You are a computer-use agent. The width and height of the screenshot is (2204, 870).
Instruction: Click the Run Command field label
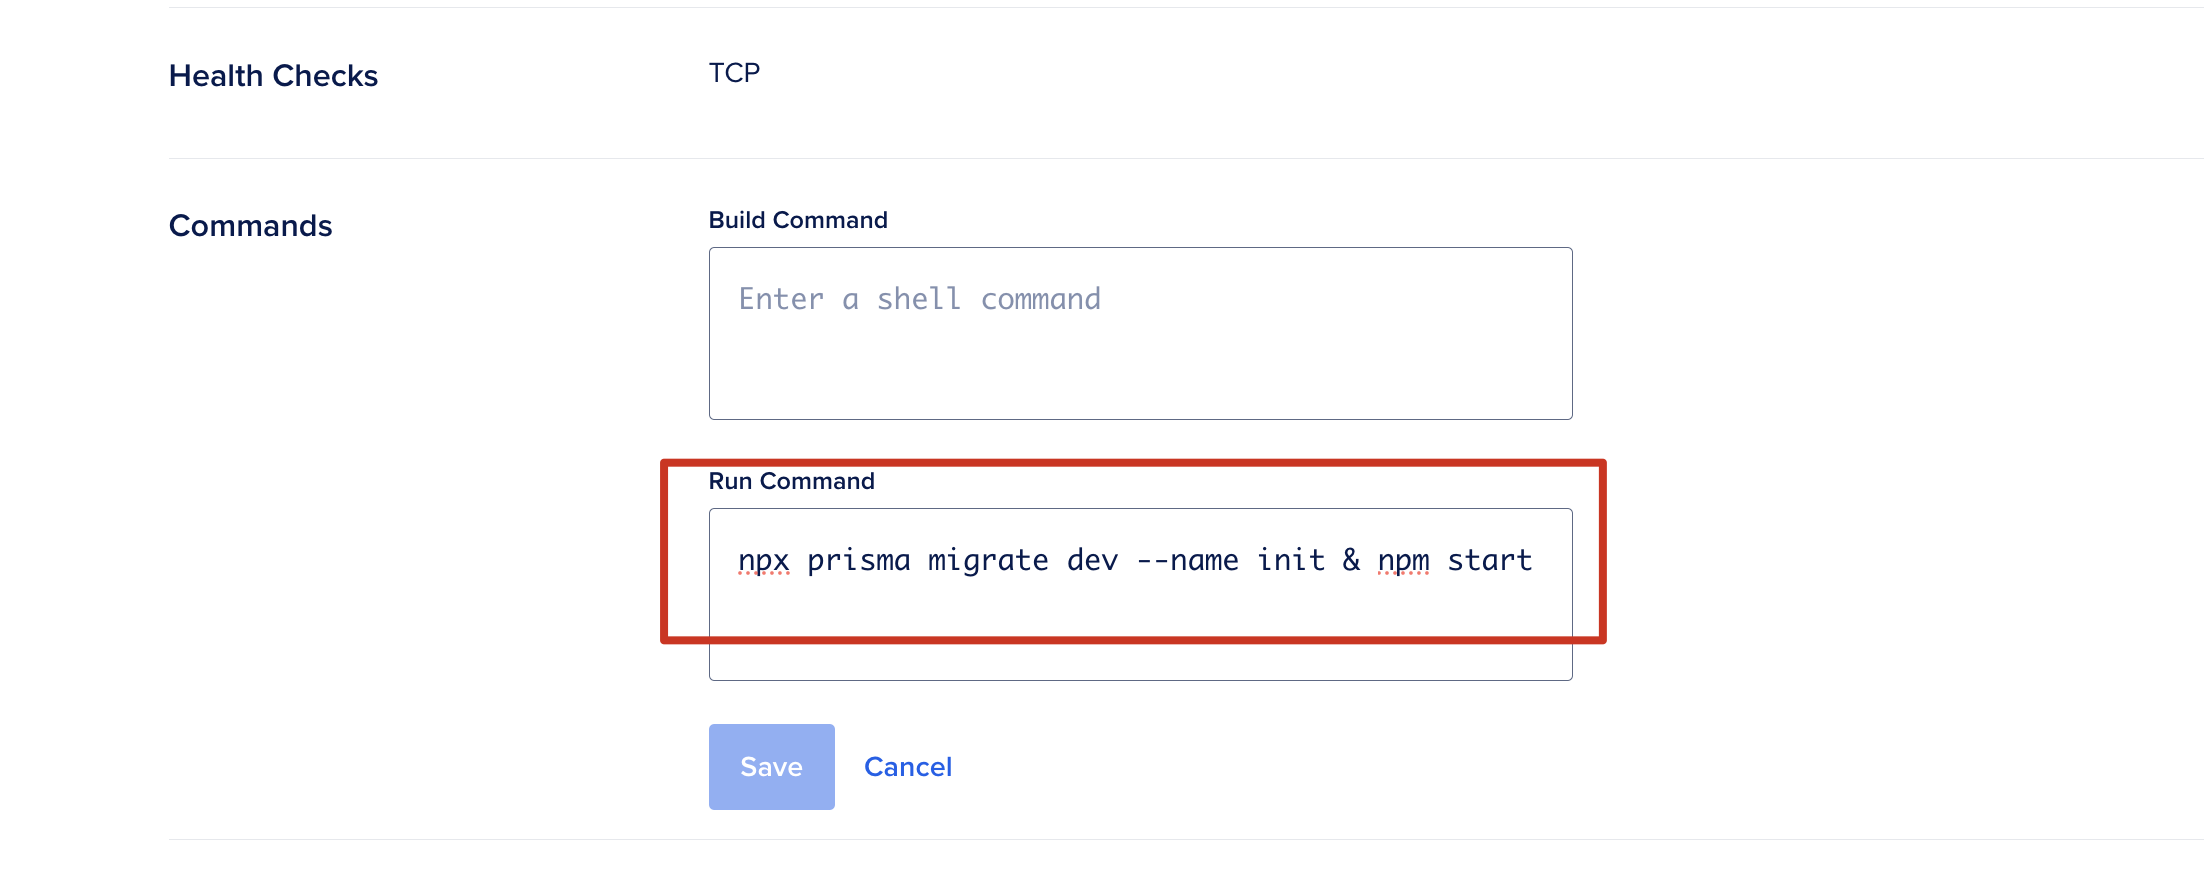coord(791,481)
